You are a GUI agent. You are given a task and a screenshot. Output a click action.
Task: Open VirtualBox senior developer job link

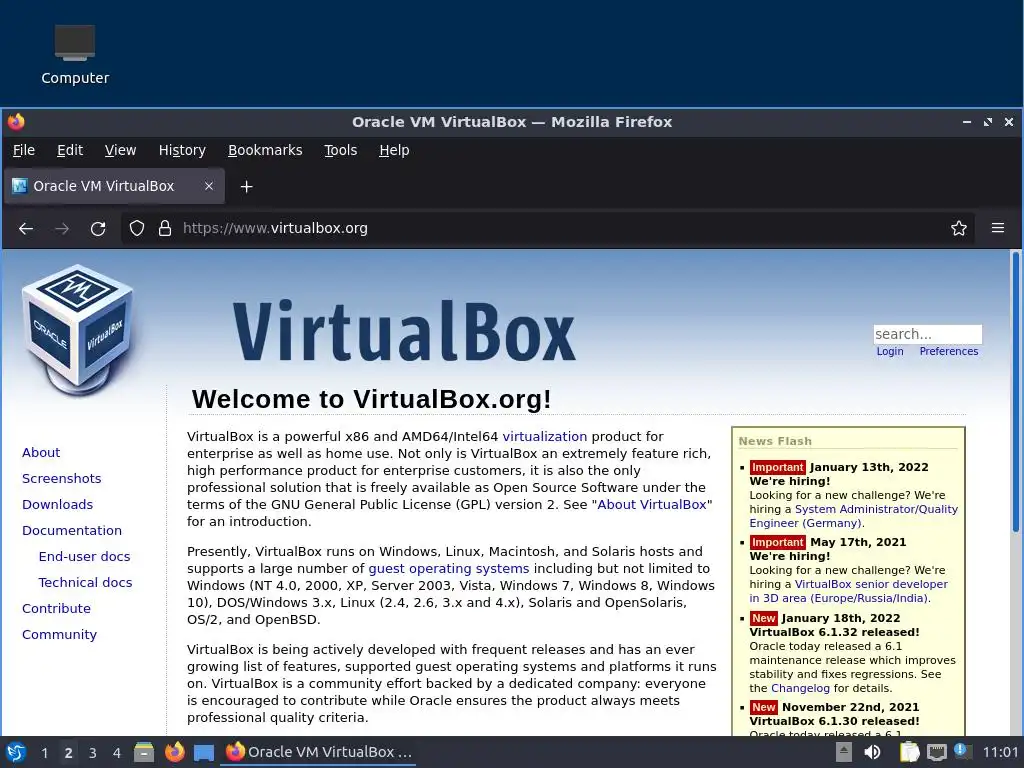tap(848, 591)
